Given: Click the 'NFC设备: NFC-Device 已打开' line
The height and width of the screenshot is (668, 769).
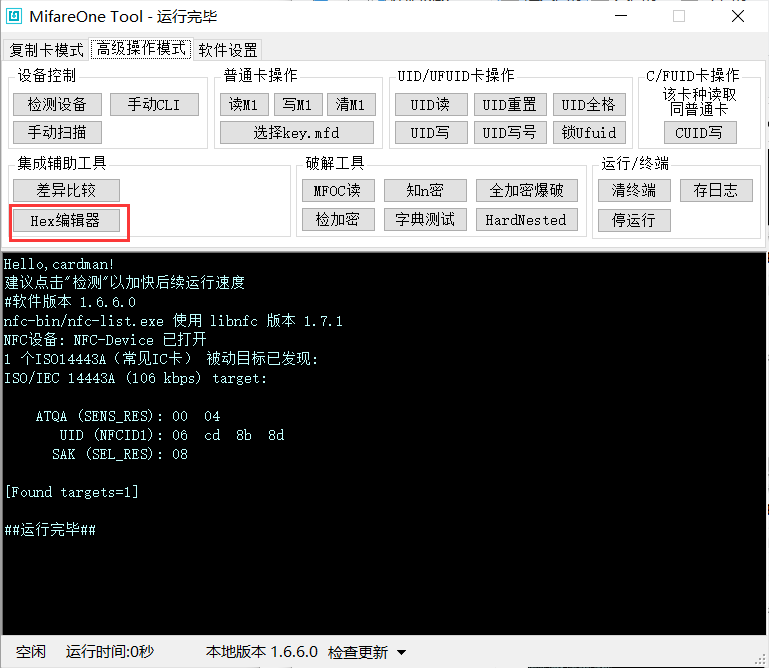Looking at the screenshot, I should coord(105,339).
